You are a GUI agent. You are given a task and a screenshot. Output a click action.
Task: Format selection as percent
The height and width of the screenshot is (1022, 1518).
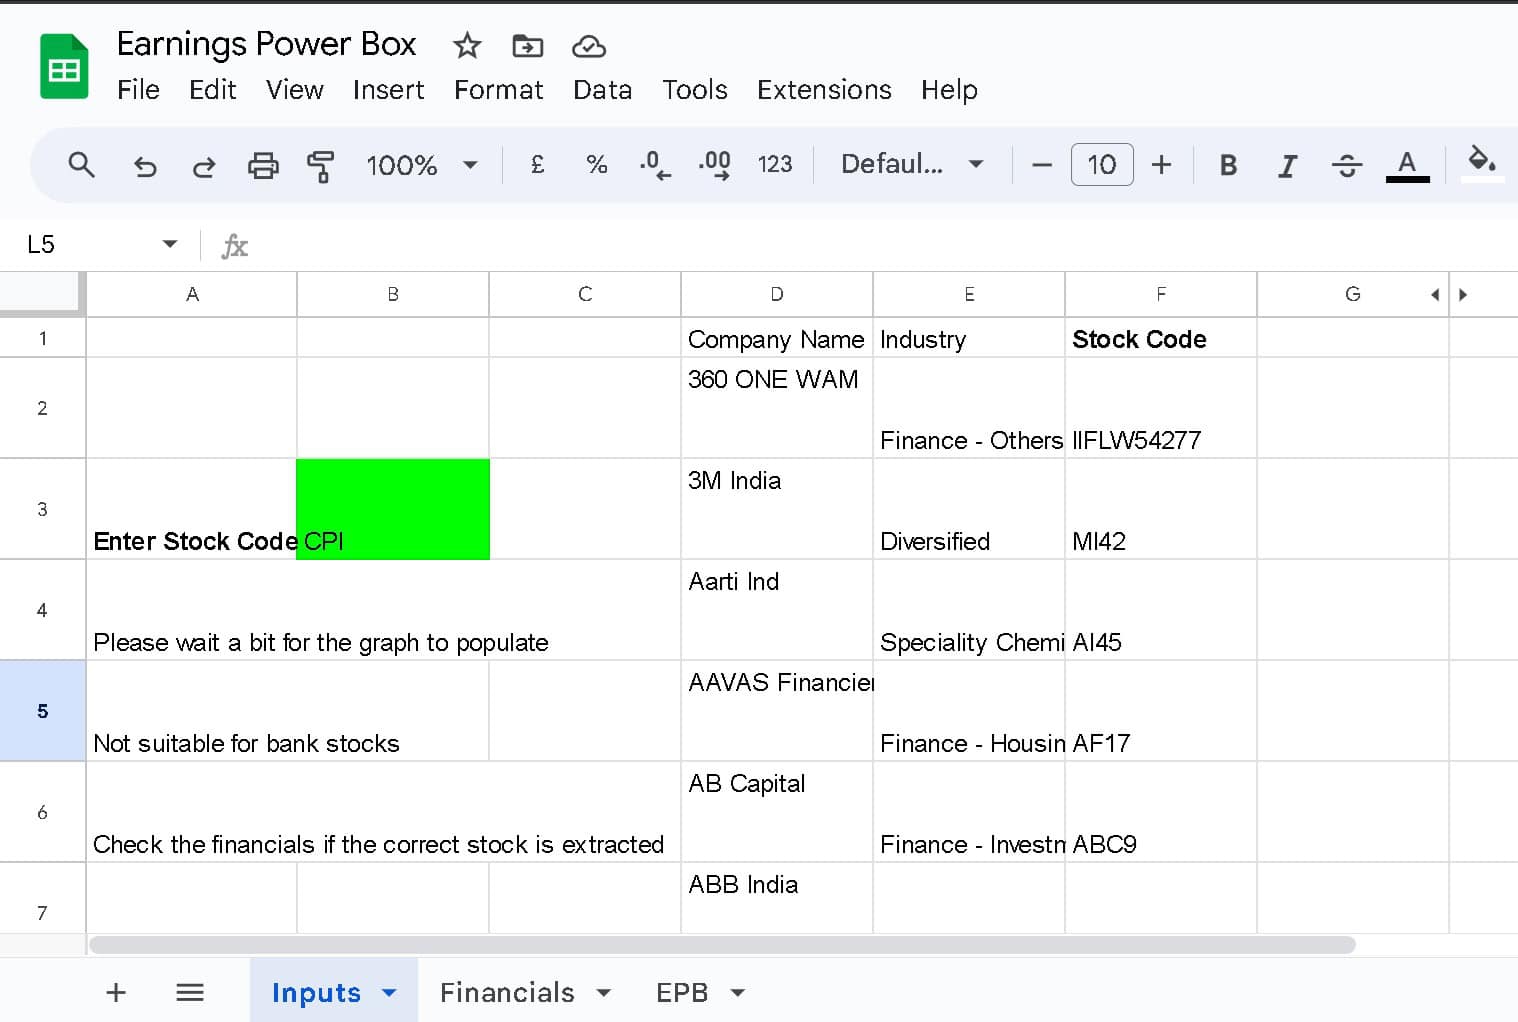596,165
